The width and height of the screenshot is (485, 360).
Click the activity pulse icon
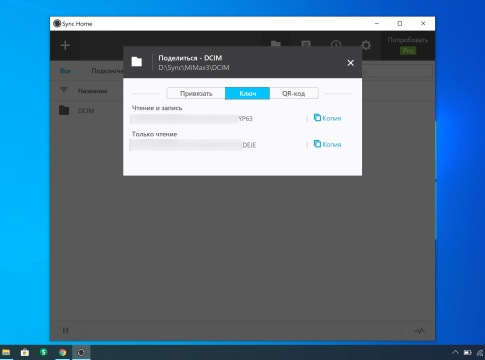[x=419, y=331]
